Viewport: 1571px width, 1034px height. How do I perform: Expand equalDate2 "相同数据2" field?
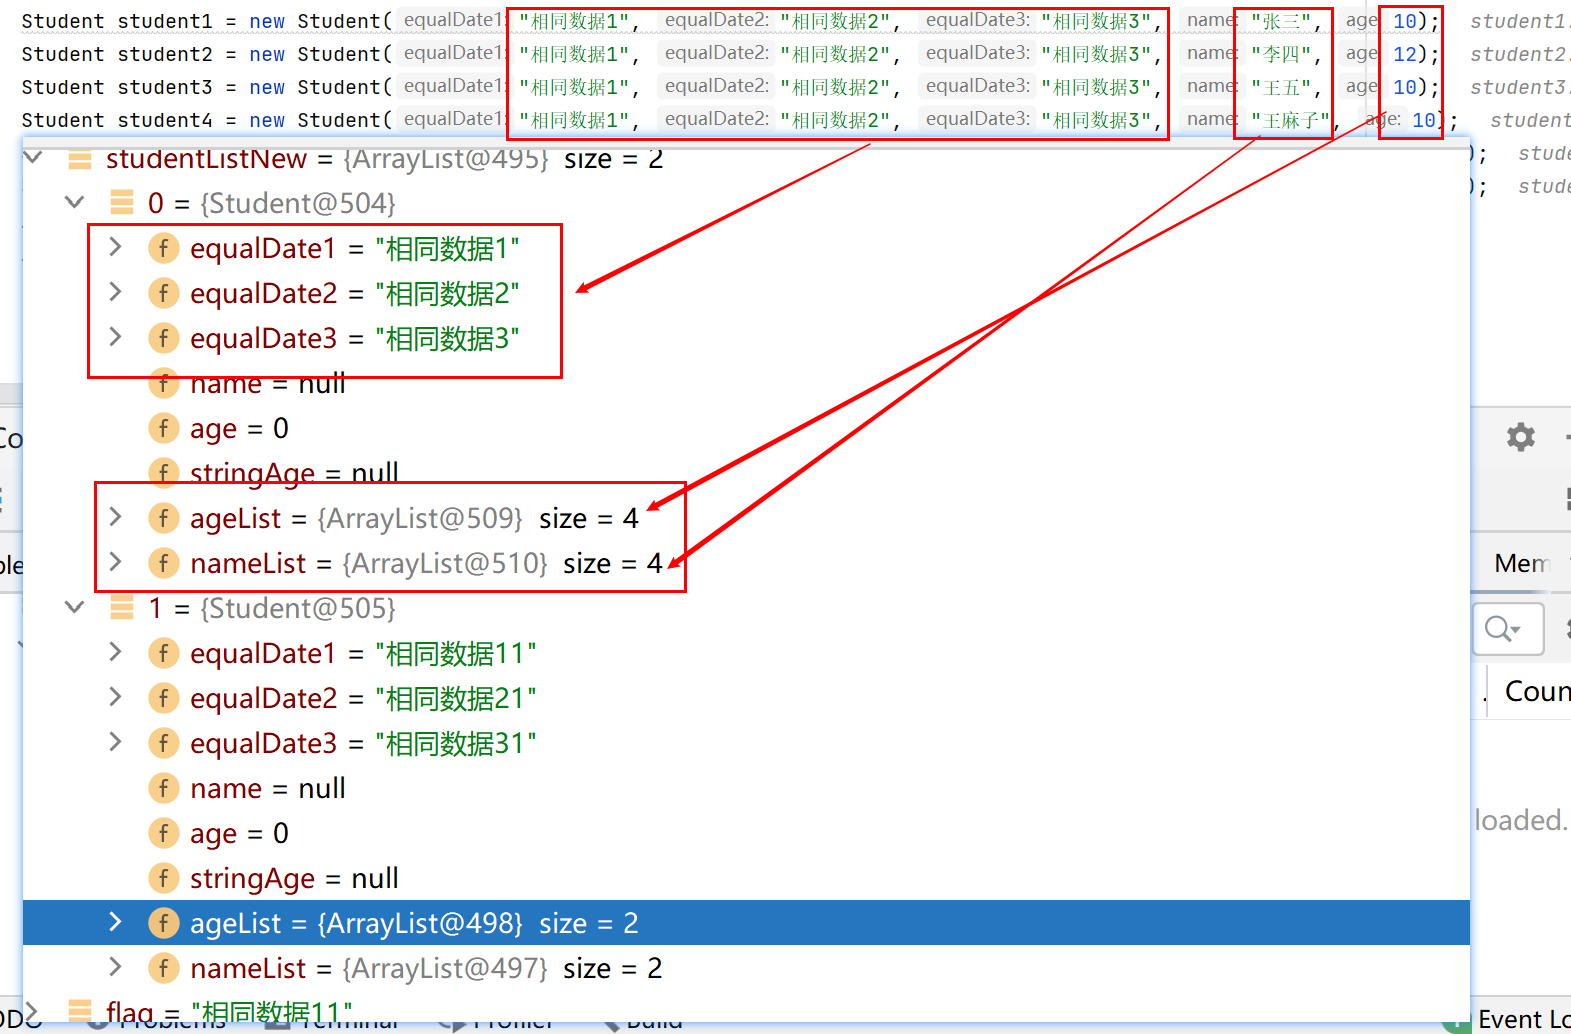[x=115, y=293]
